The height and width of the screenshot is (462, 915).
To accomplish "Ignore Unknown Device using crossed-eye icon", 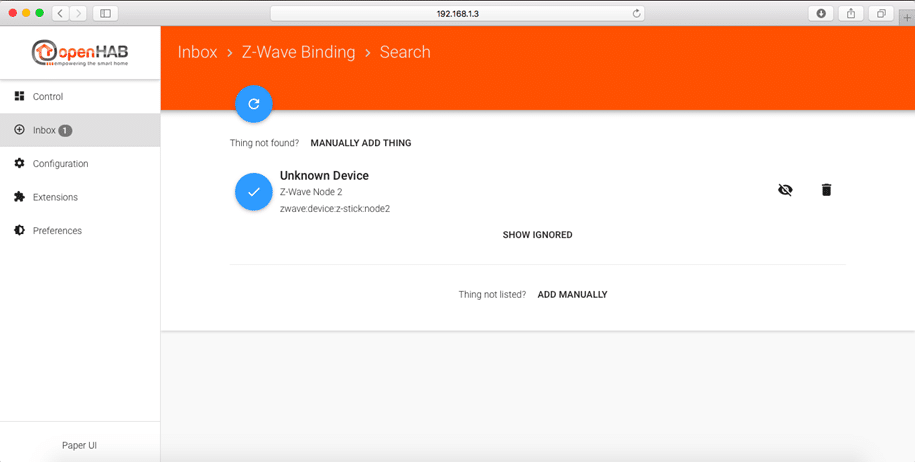I will pos(785,190).
